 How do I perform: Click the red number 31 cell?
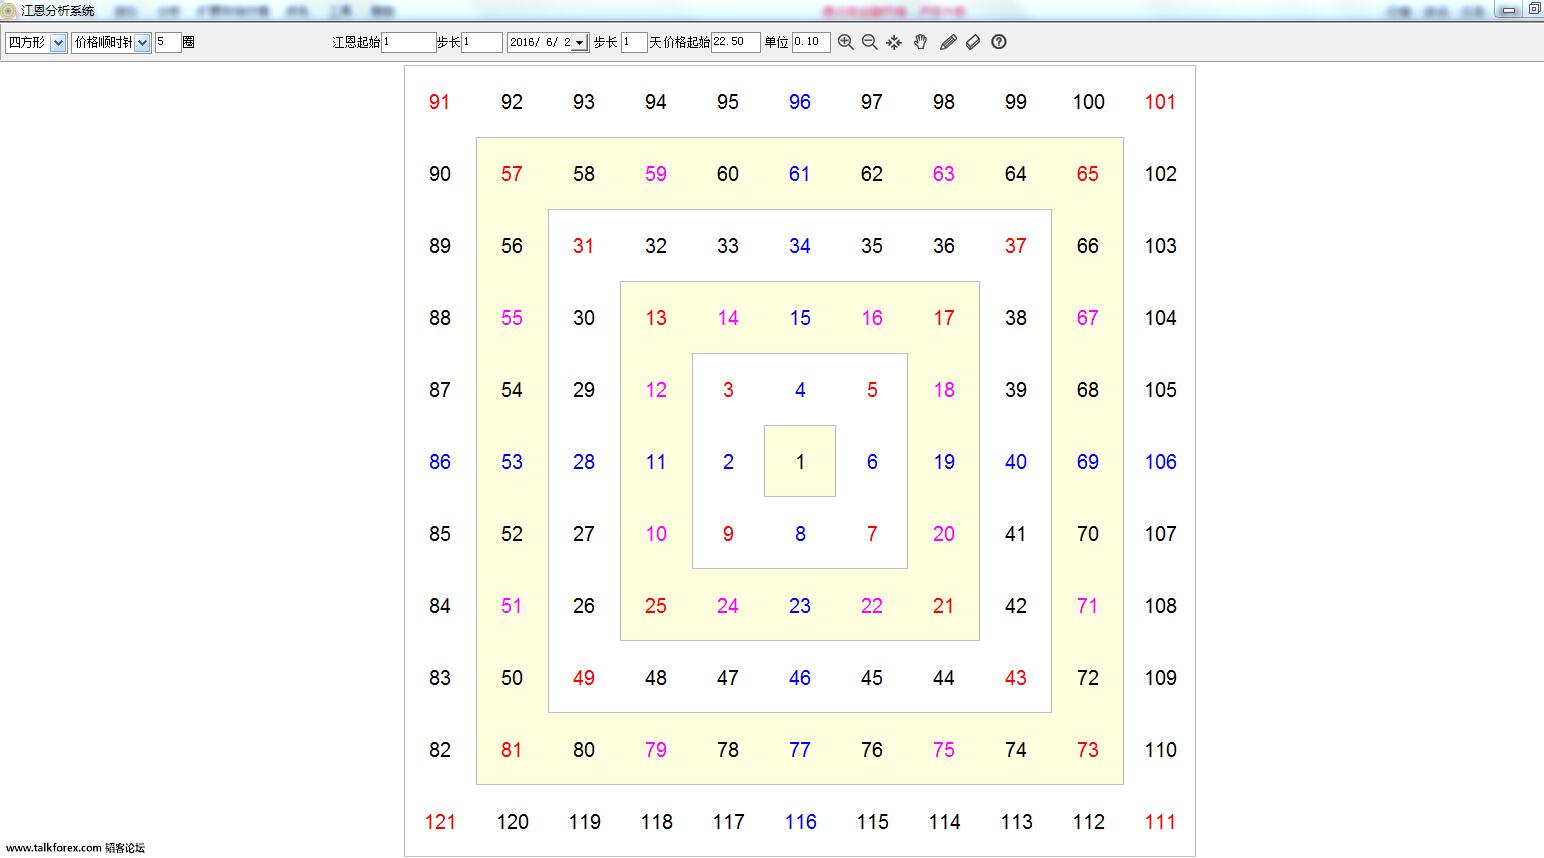point(584,246)
